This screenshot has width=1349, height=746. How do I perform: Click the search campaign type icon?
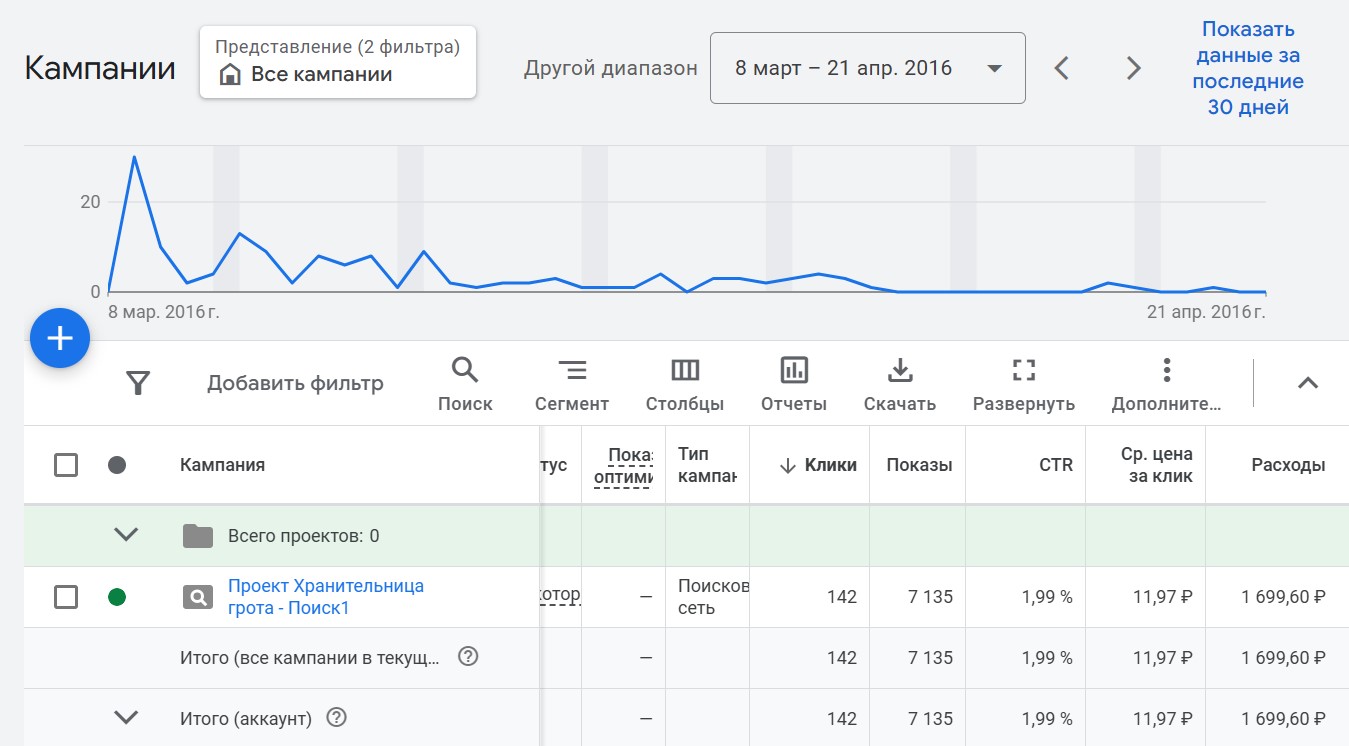(x=198, y=597)
